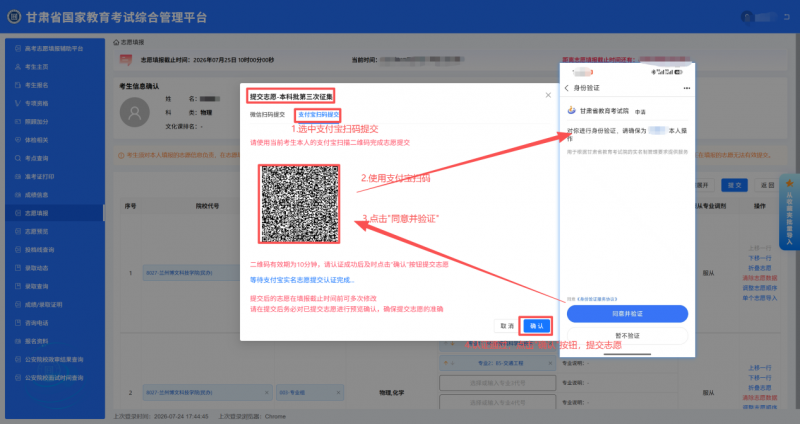
Task: Click 取消 in the submit dialog
Action: tap(507, 326)
